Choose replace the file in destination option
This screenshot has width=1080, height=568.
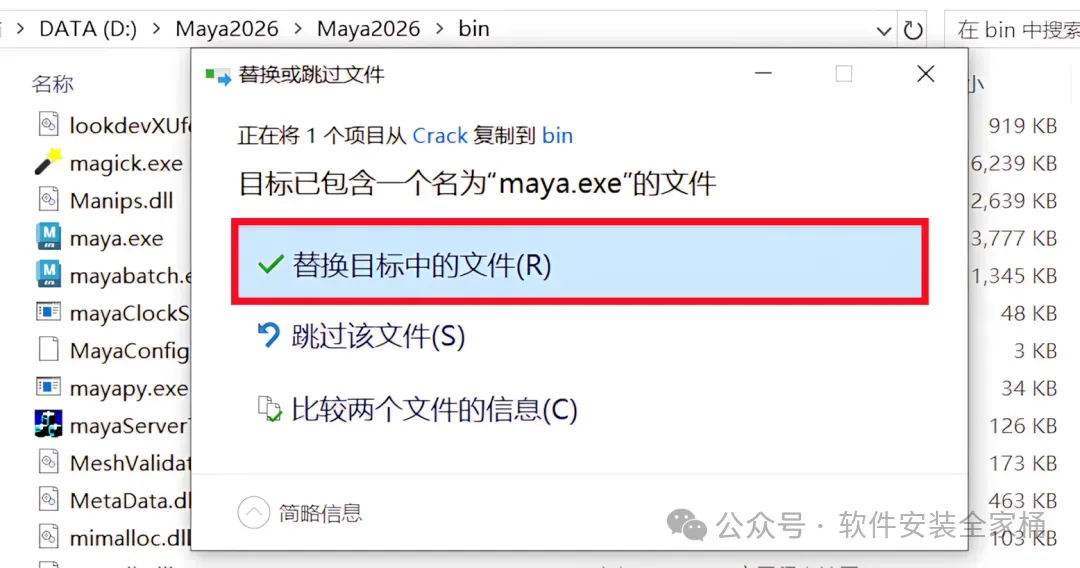pos(579,264)
